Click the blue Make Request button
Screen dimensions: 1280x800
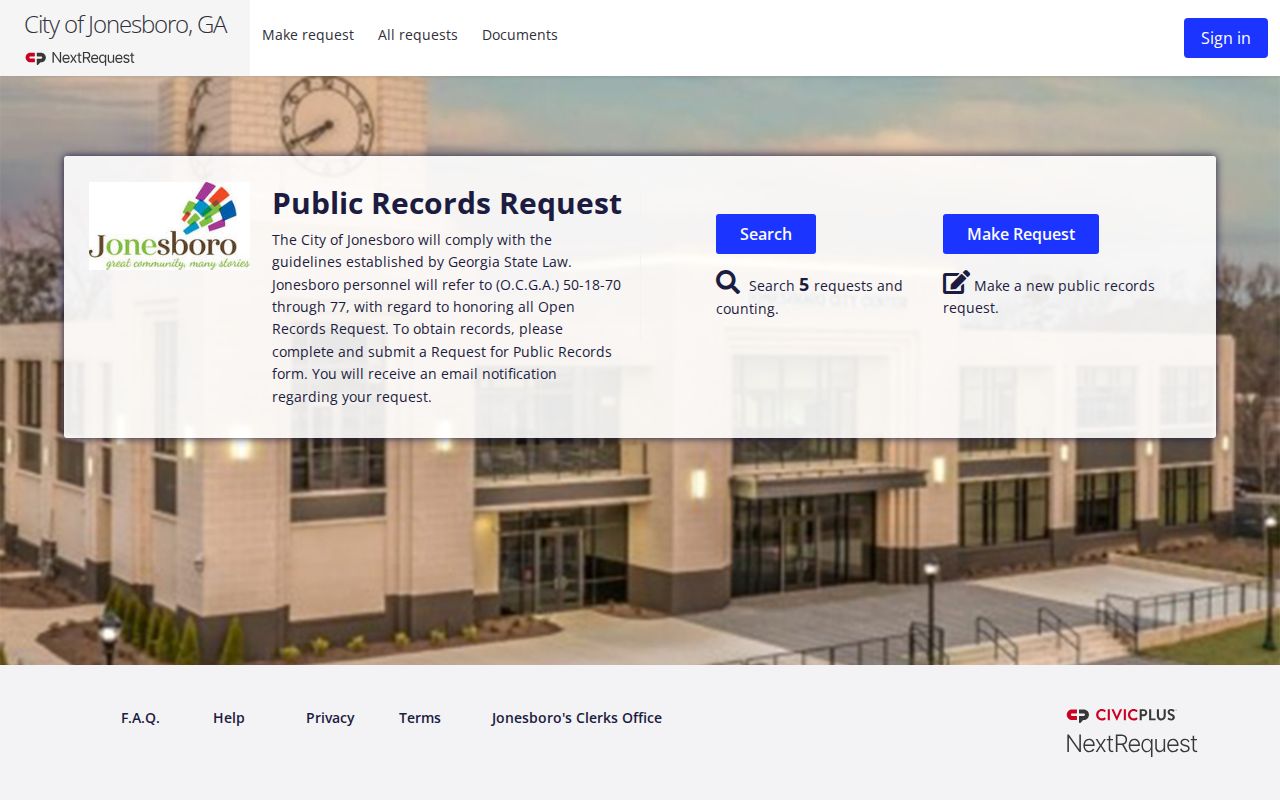(1021, 234)
